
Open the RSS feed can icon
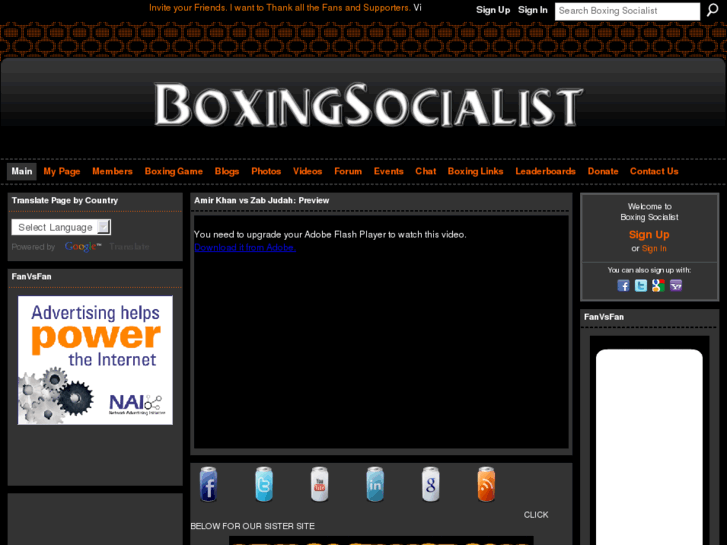pyautogui.click(x=486, y=484)
